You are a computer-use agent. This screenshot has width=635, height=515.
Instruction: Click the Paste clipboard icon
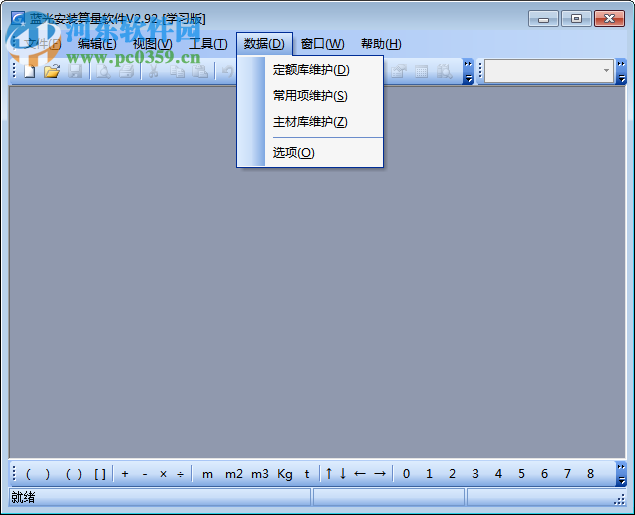pos(200,72)
